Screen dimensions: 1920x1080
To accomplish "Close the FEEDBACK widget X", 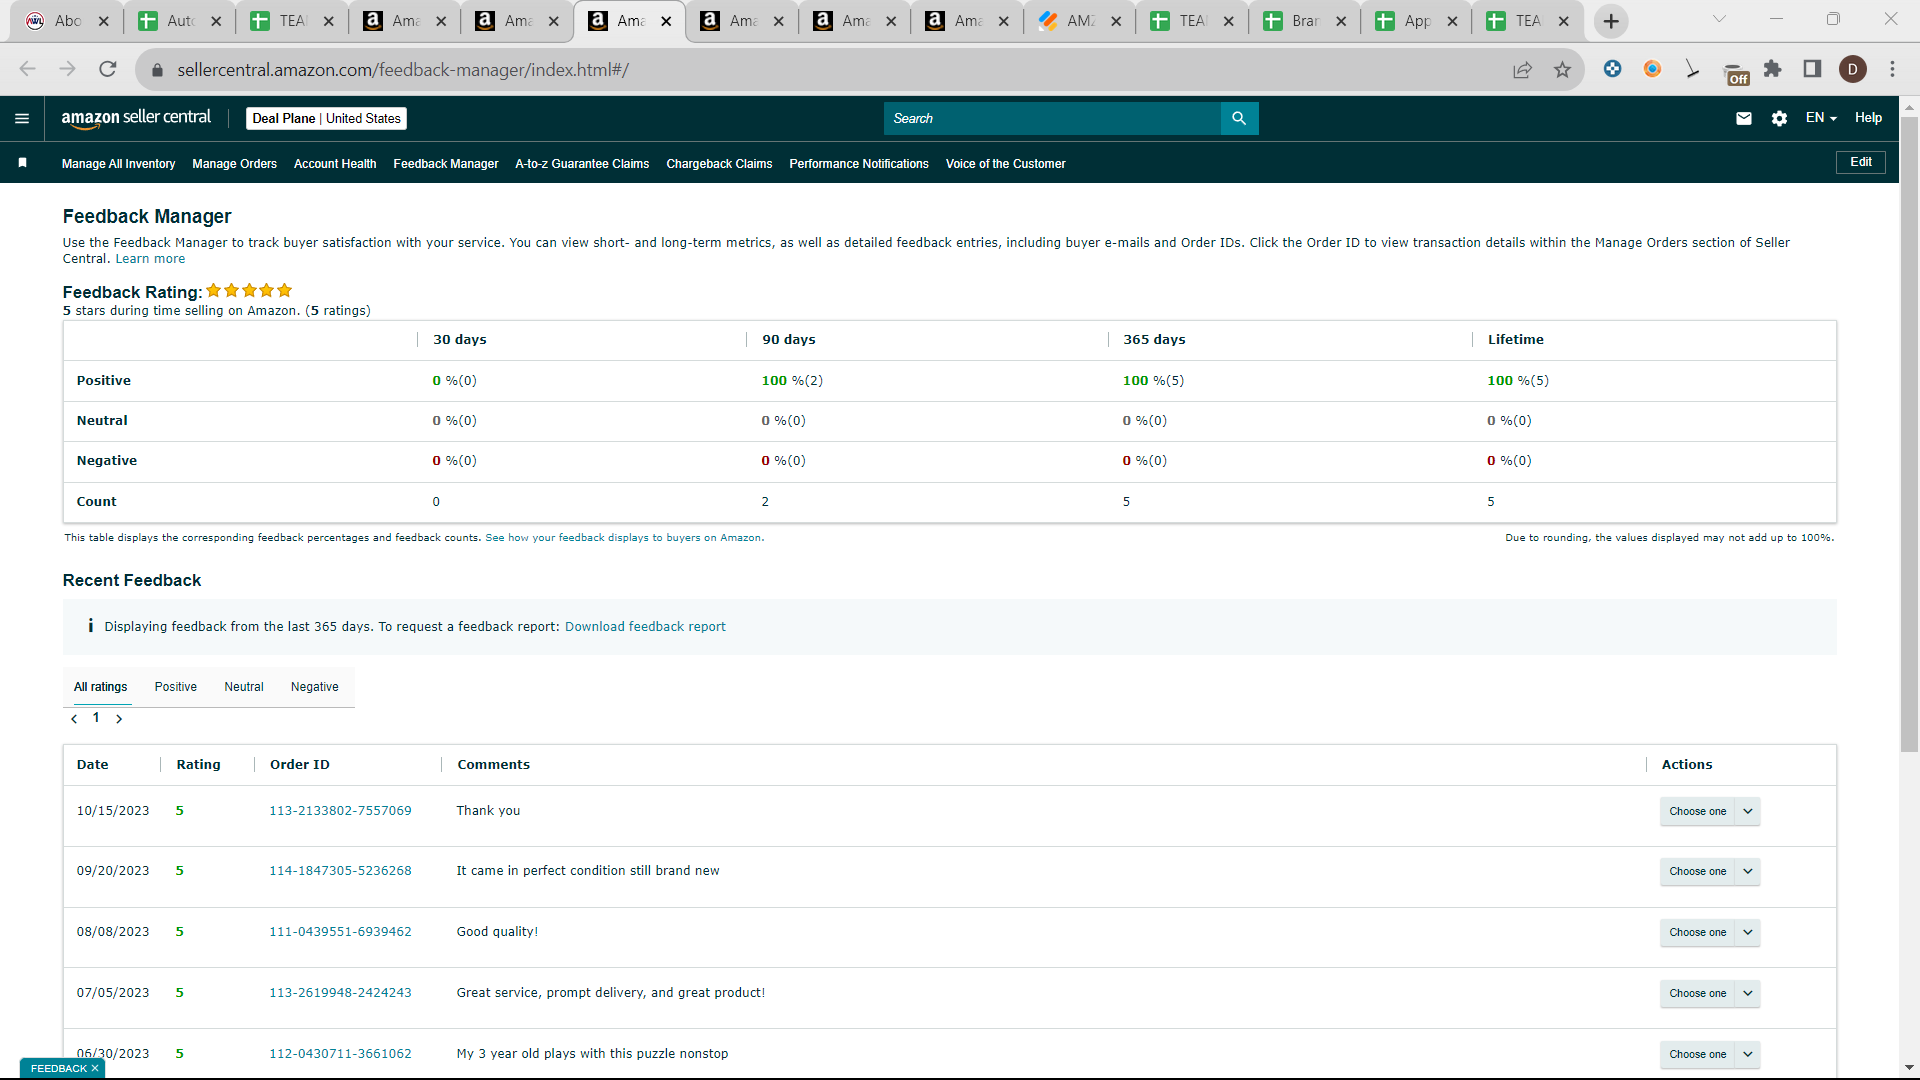I will pyautogui.click(x=95, y=1068).
